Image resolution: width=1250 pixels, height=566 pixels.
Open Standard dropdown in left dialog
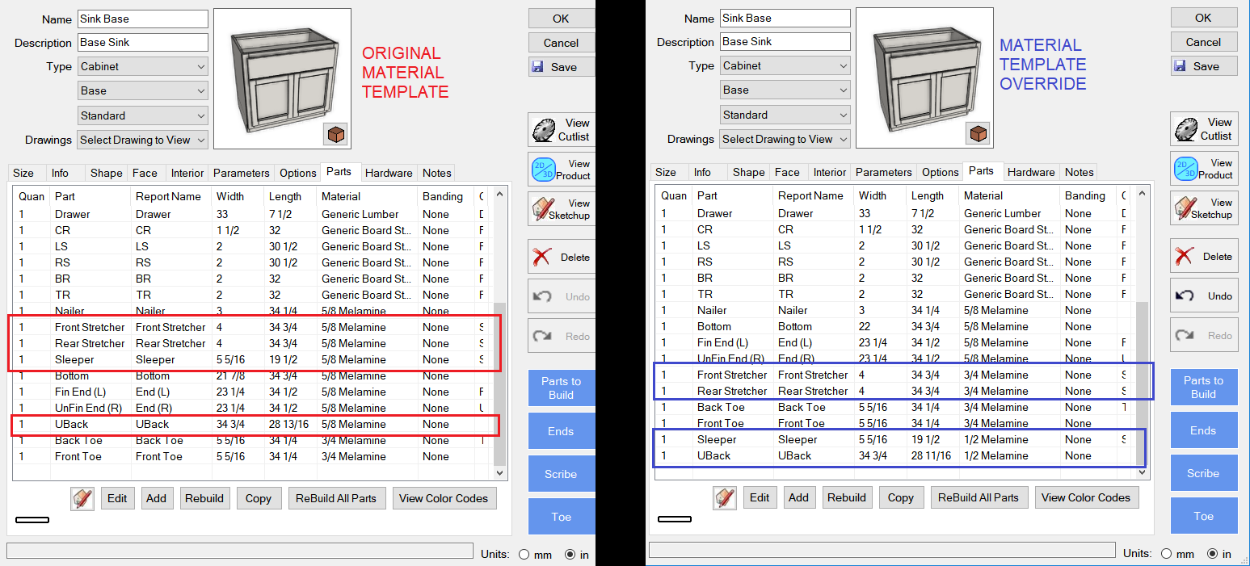pos(143,115)
